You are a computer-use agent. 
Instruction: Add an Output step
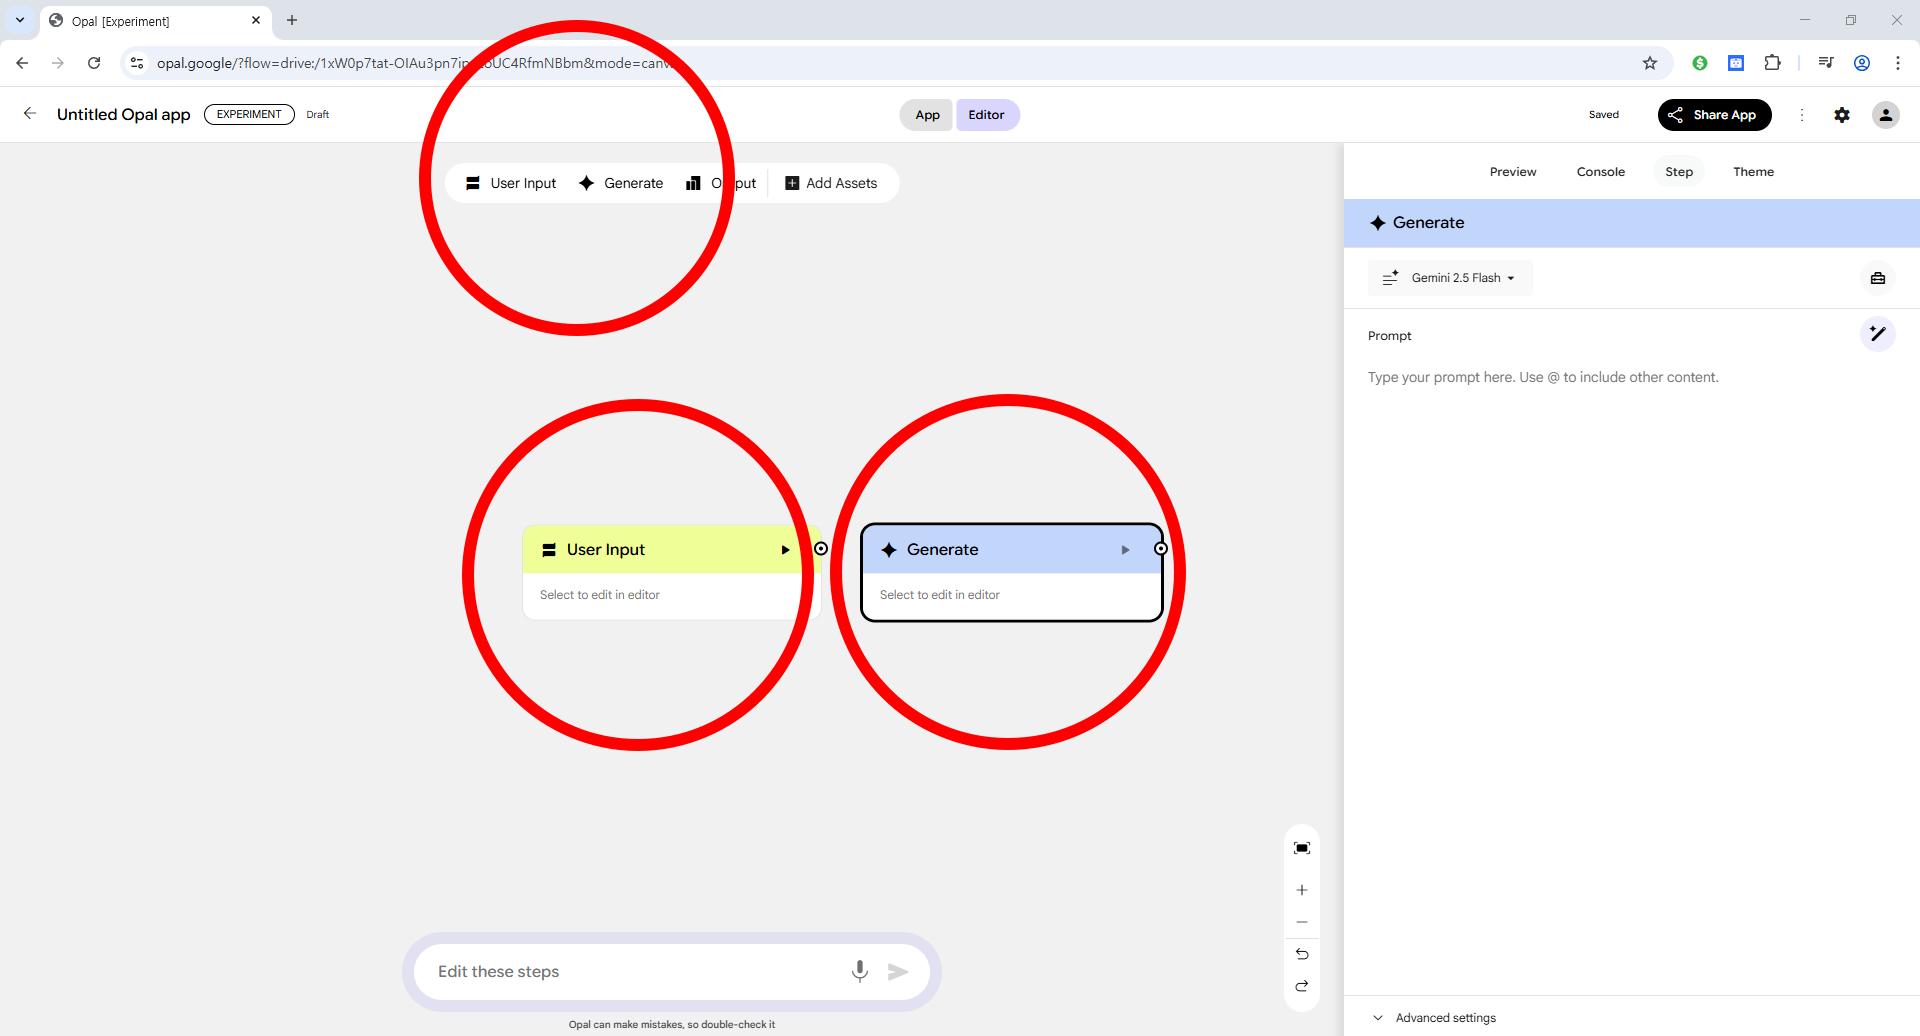[x=721, y=183]
